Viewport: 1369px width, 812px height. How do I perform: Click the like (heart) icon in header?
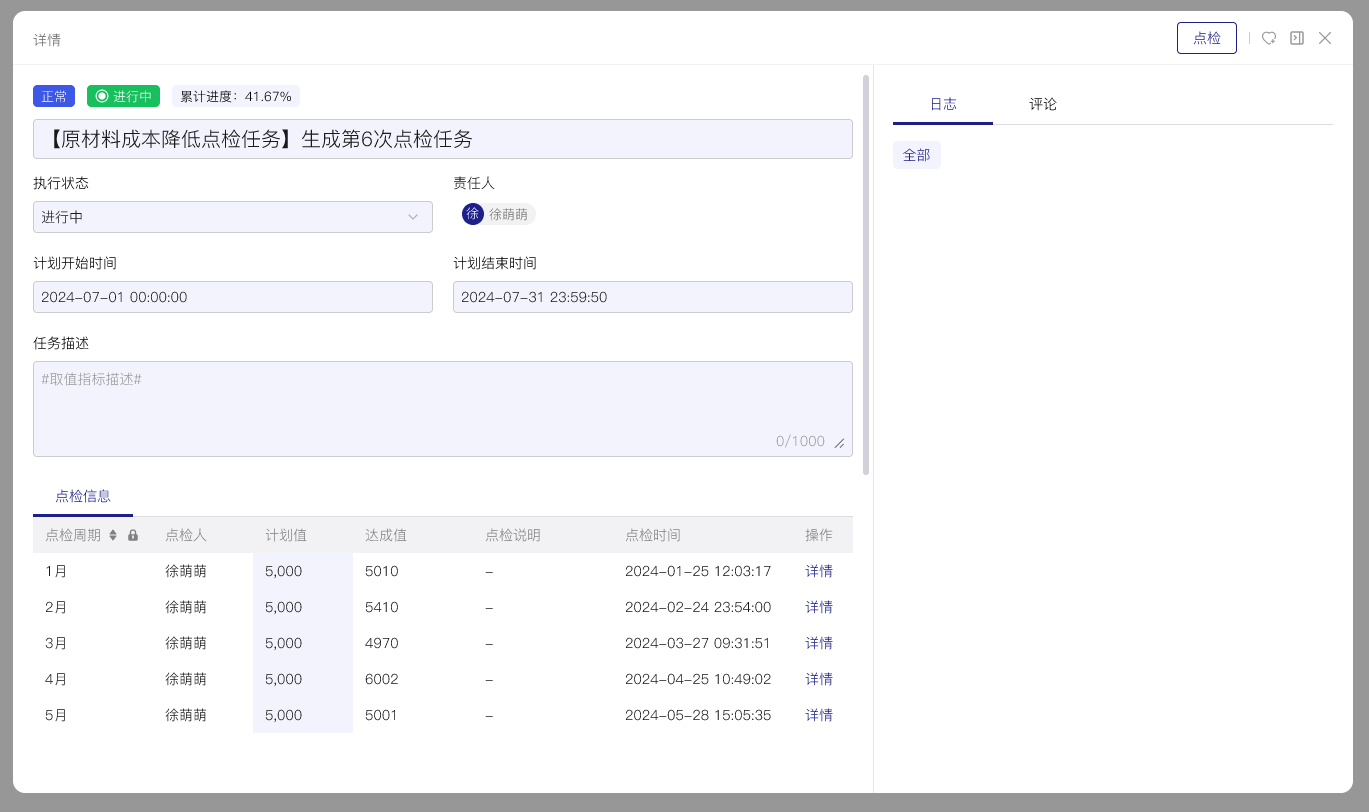click(x=1269, y=38)
